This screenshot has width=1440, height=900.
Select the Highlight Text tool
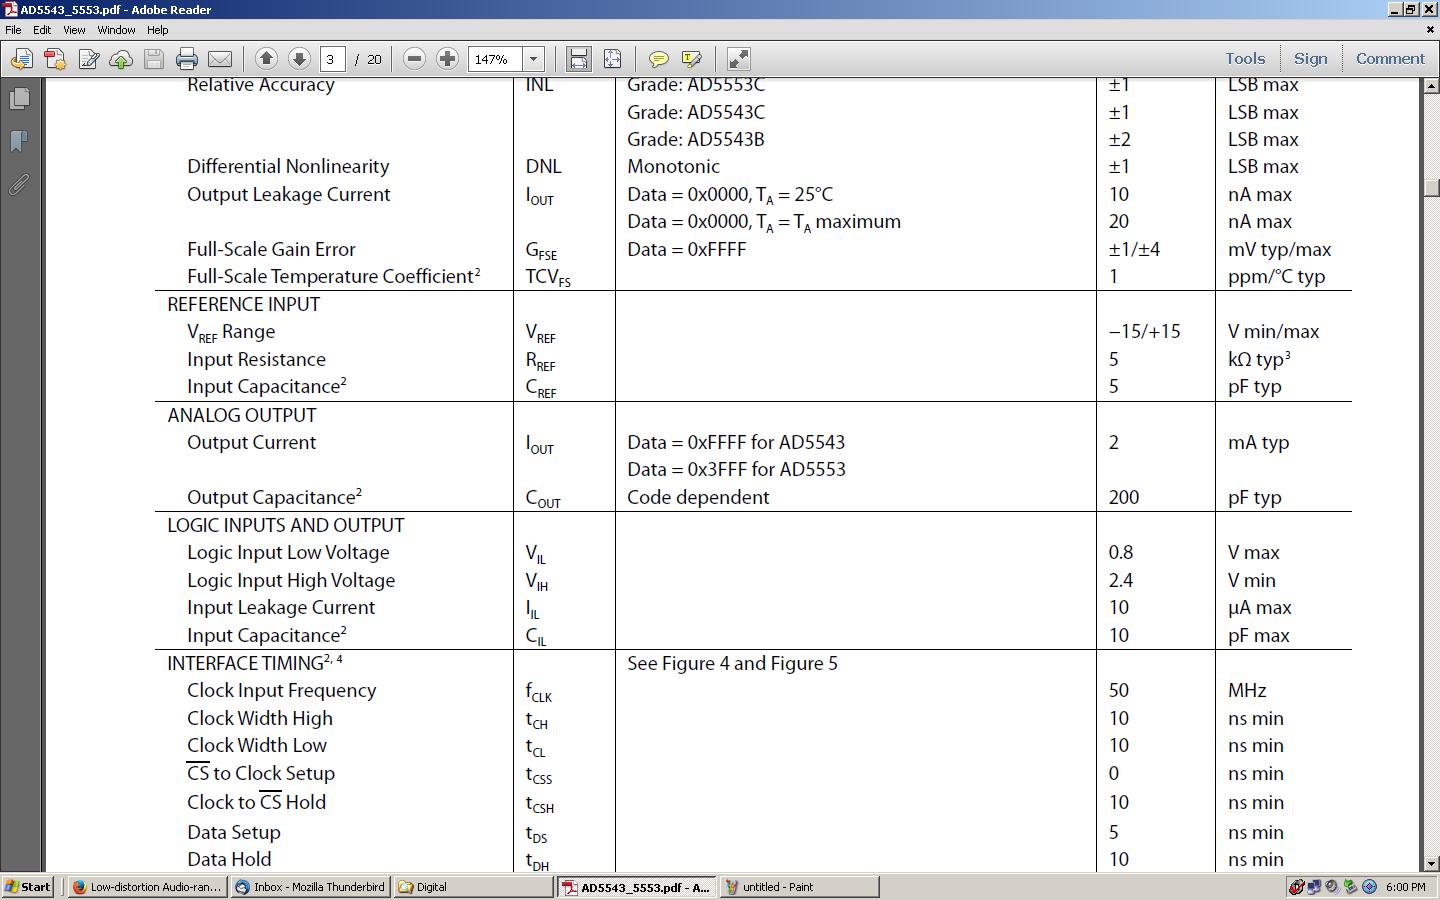691,59
